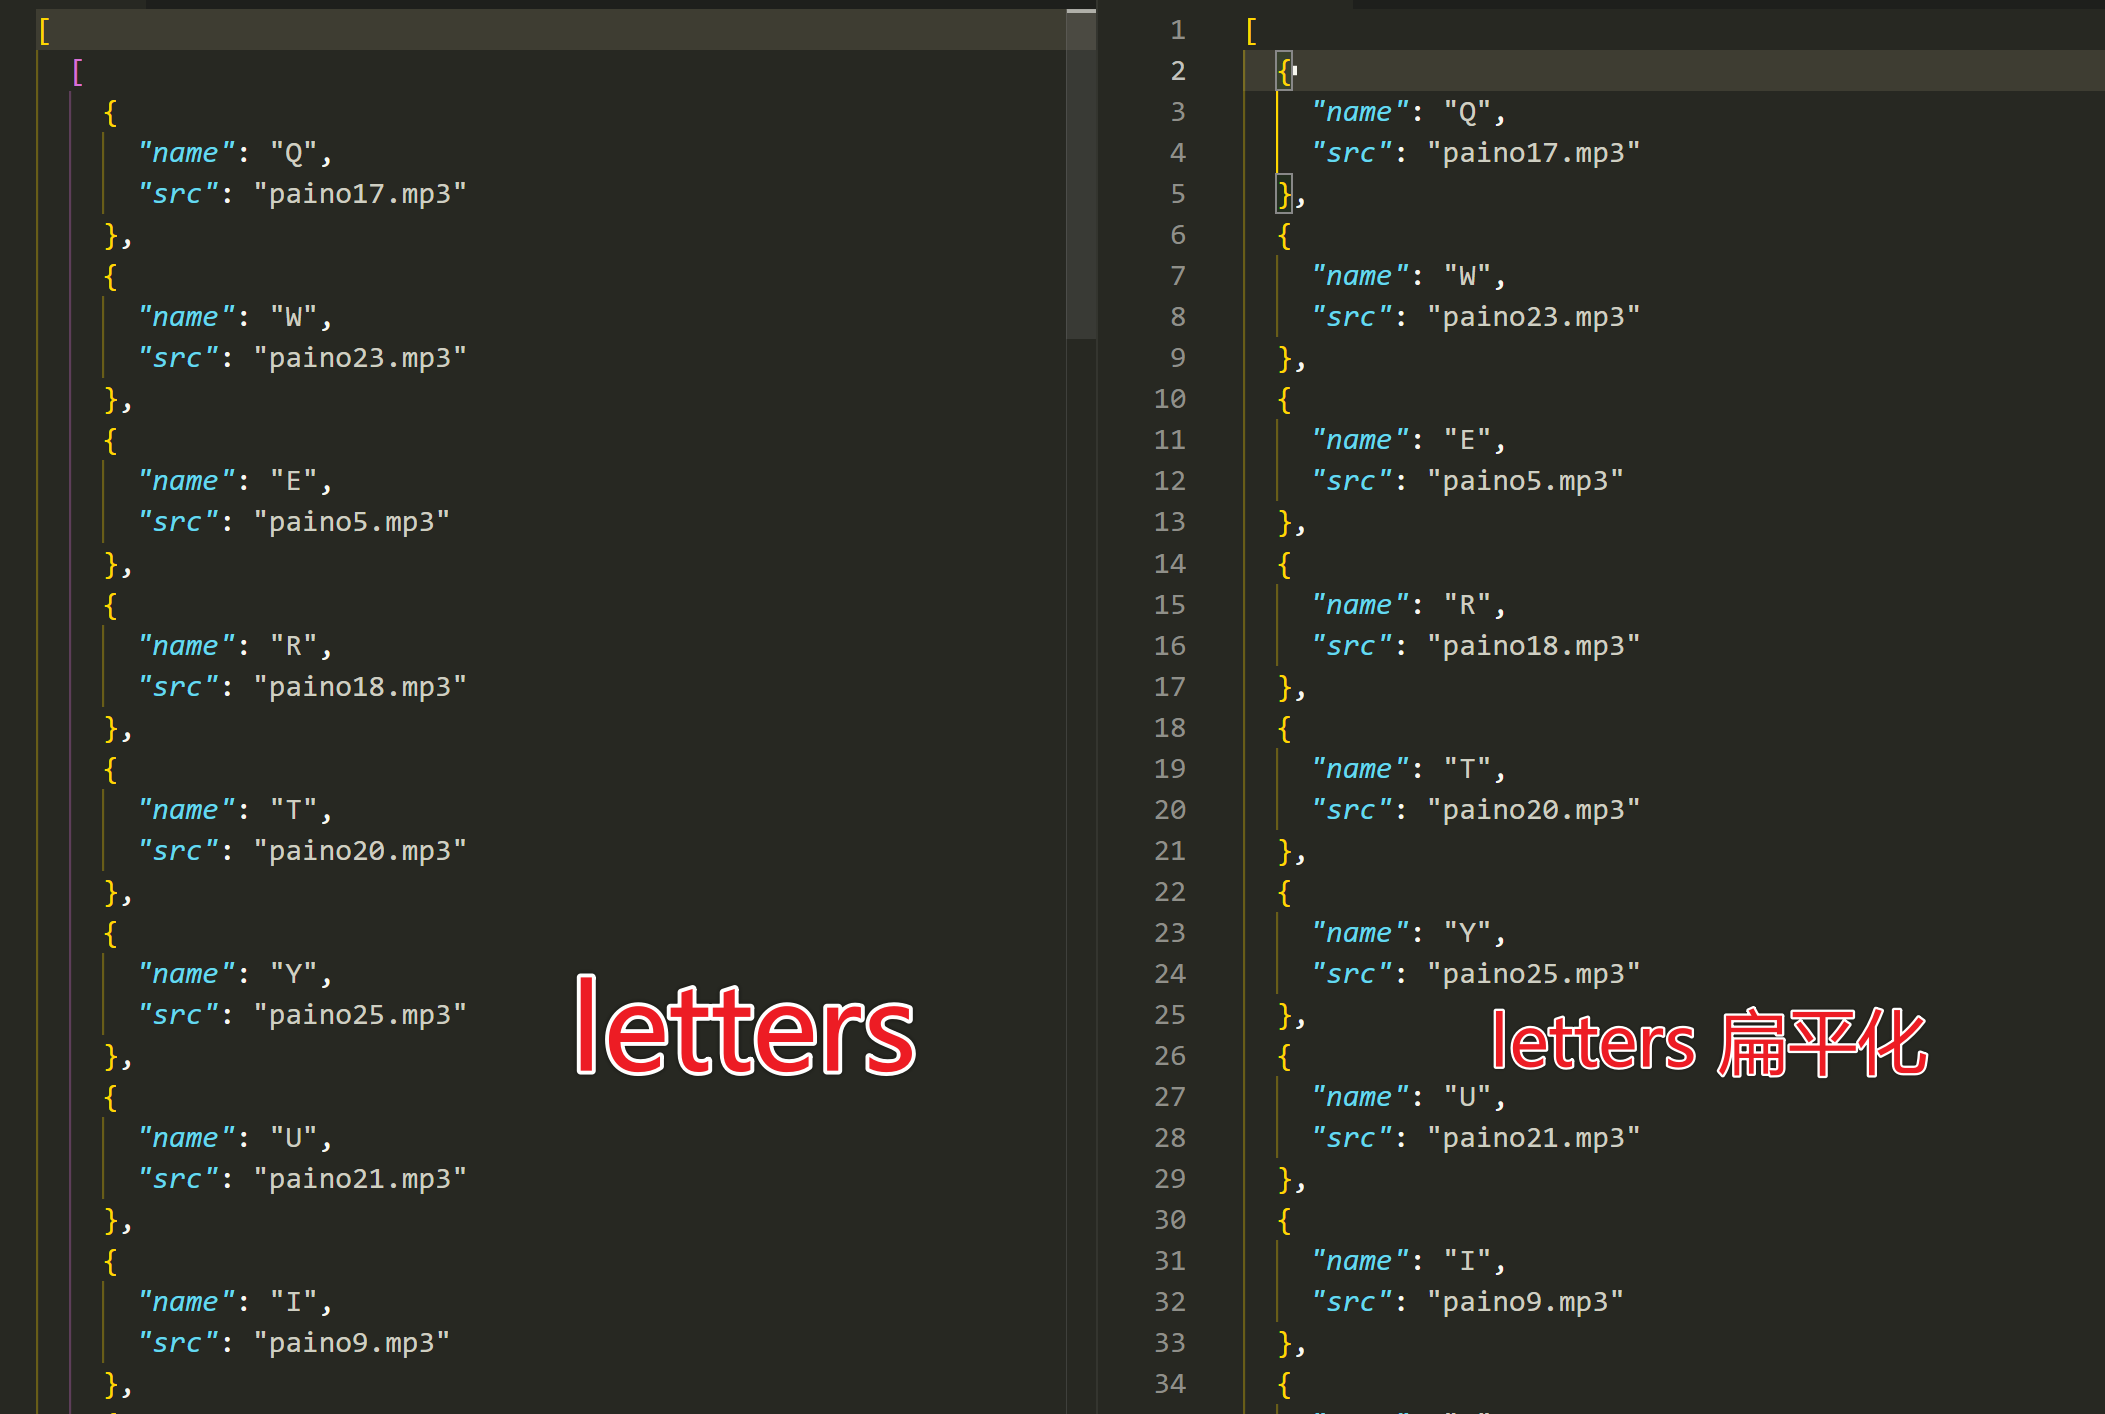The height and width of the screenshot is (1414, 2105).
Task: Click the red "letters 扁平化" annotation
Action: (1708, 1044)
